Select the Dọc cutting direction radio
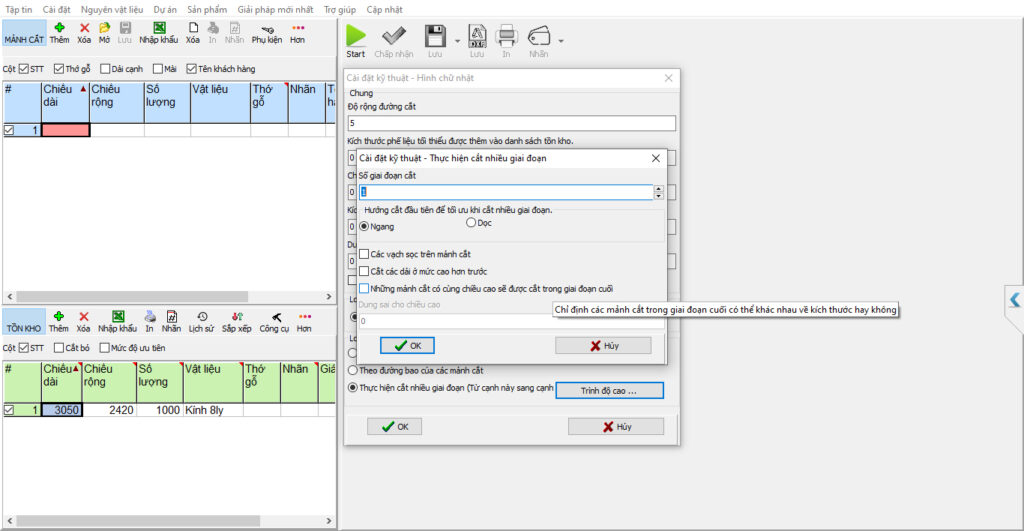The width and height of the screenshot is (1024, 531). (x=471, y=223)
